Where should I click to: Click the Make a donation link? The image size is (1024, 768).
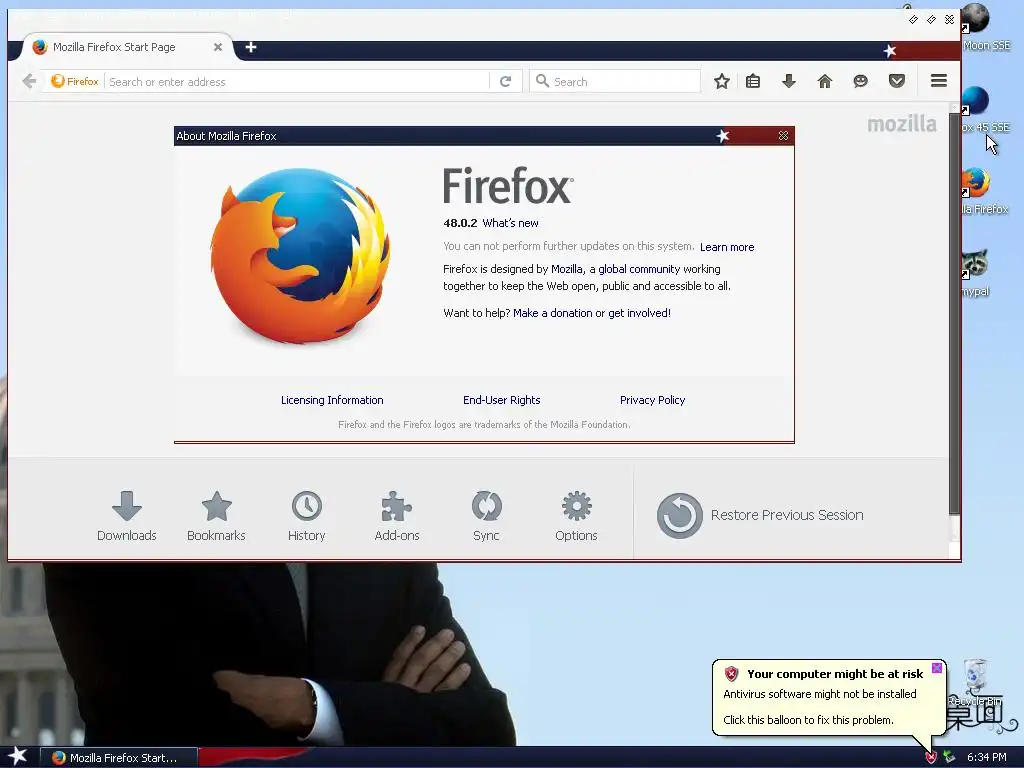pyautogui.click(x=552, y=313)
